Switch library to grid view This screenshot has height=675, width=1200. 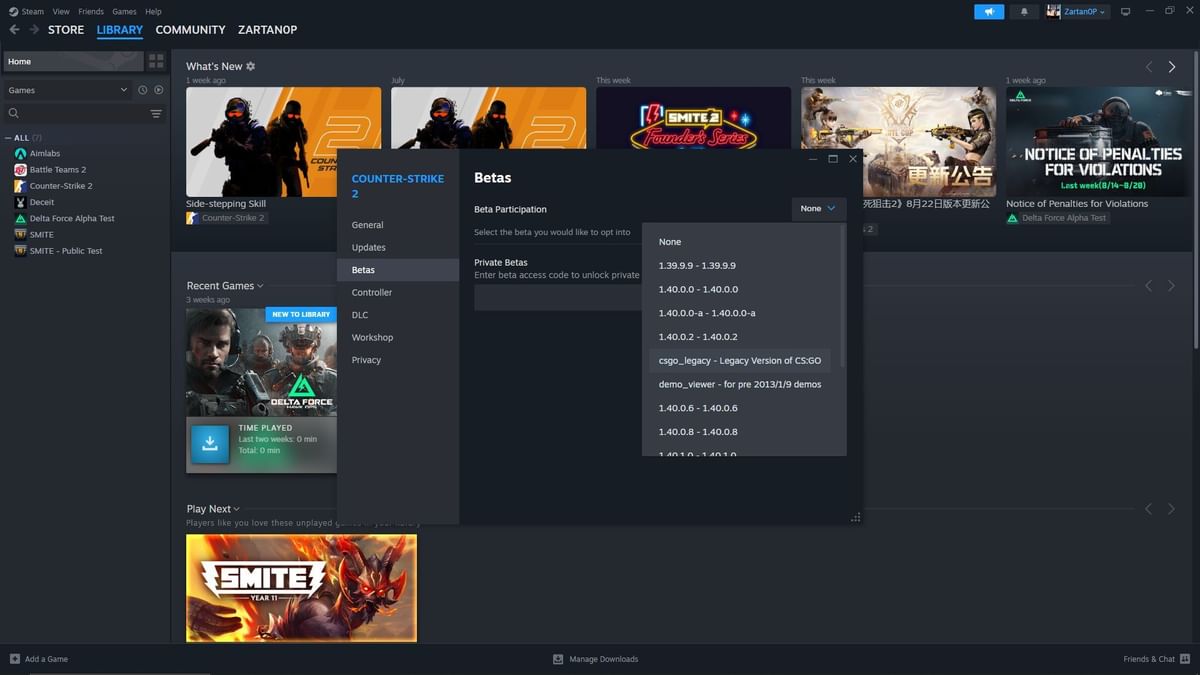click(155, 61)
